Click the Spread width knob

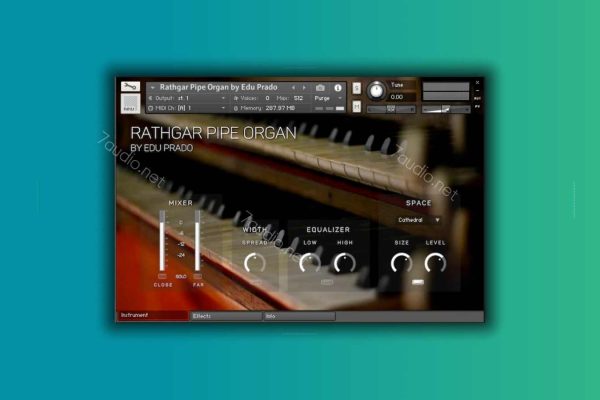[255, 263]
